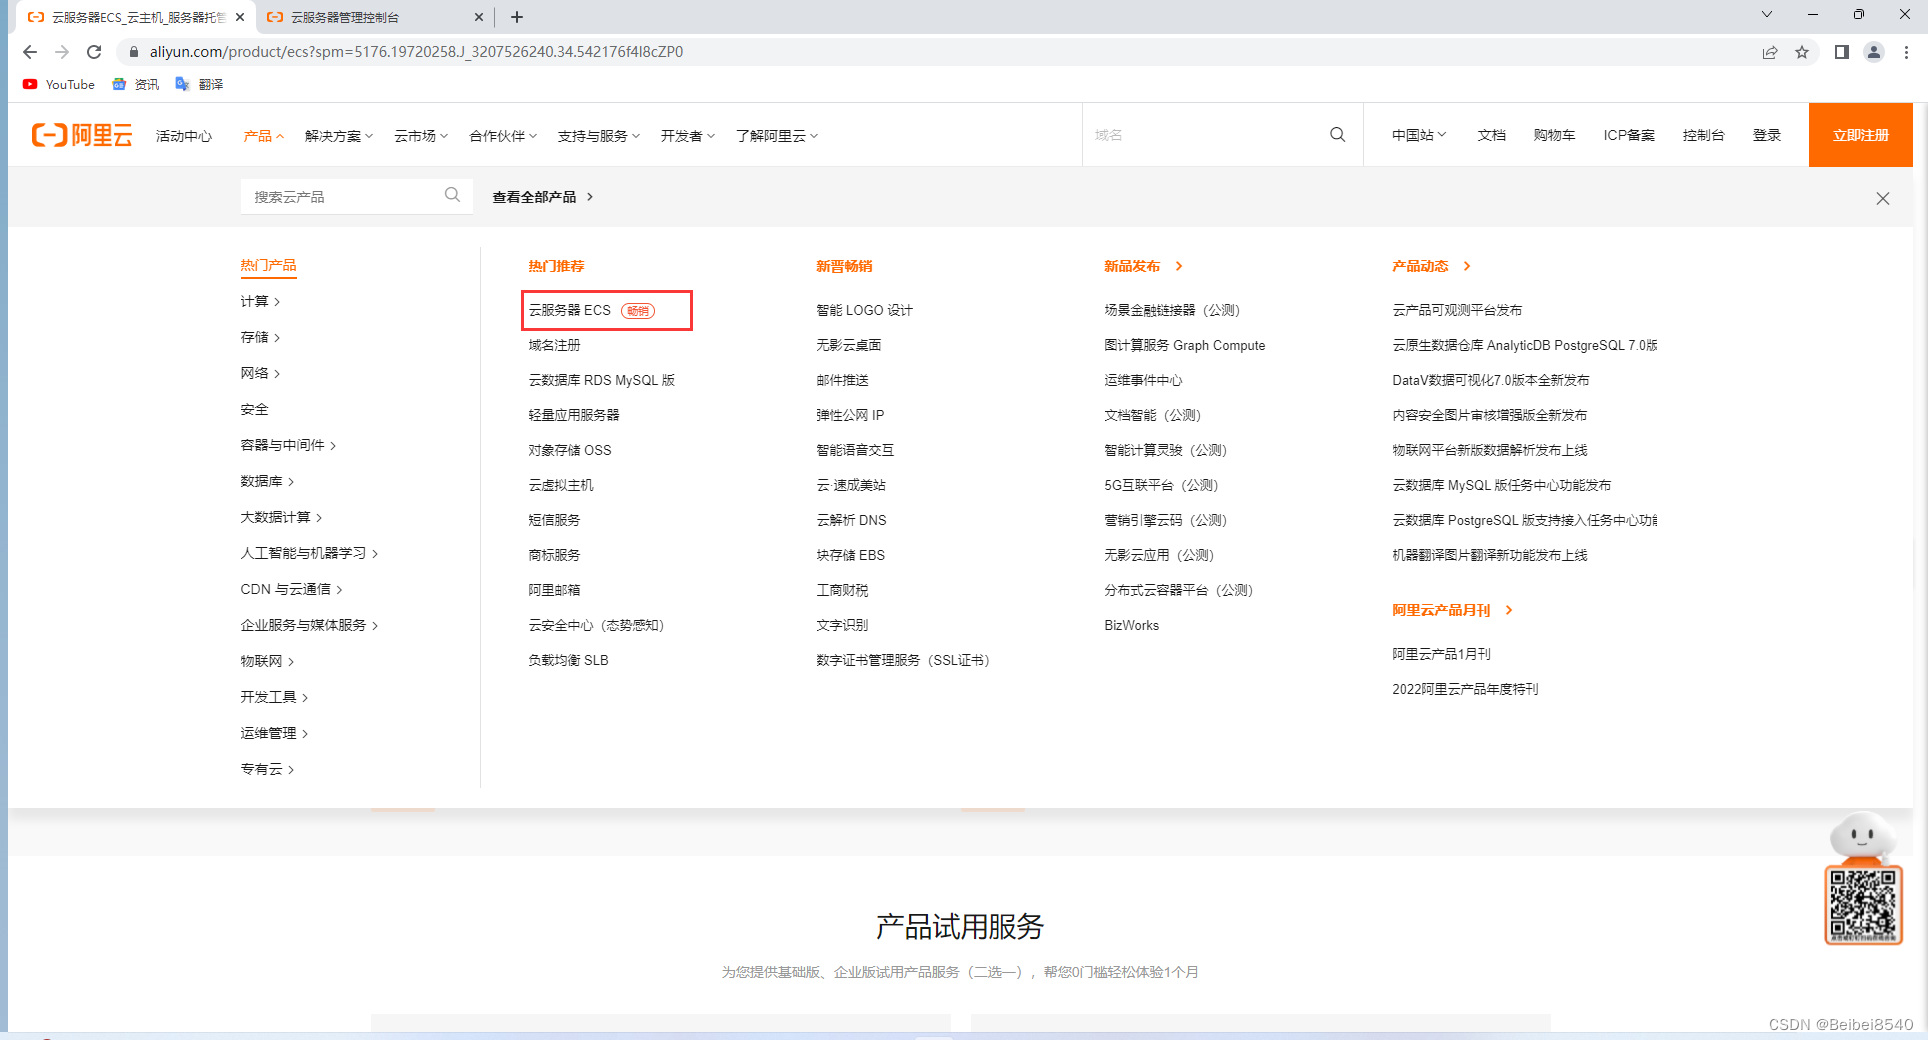Expand 人工智能与机器学习 category
This screenshot has height=1040, width=1928.
309,553
